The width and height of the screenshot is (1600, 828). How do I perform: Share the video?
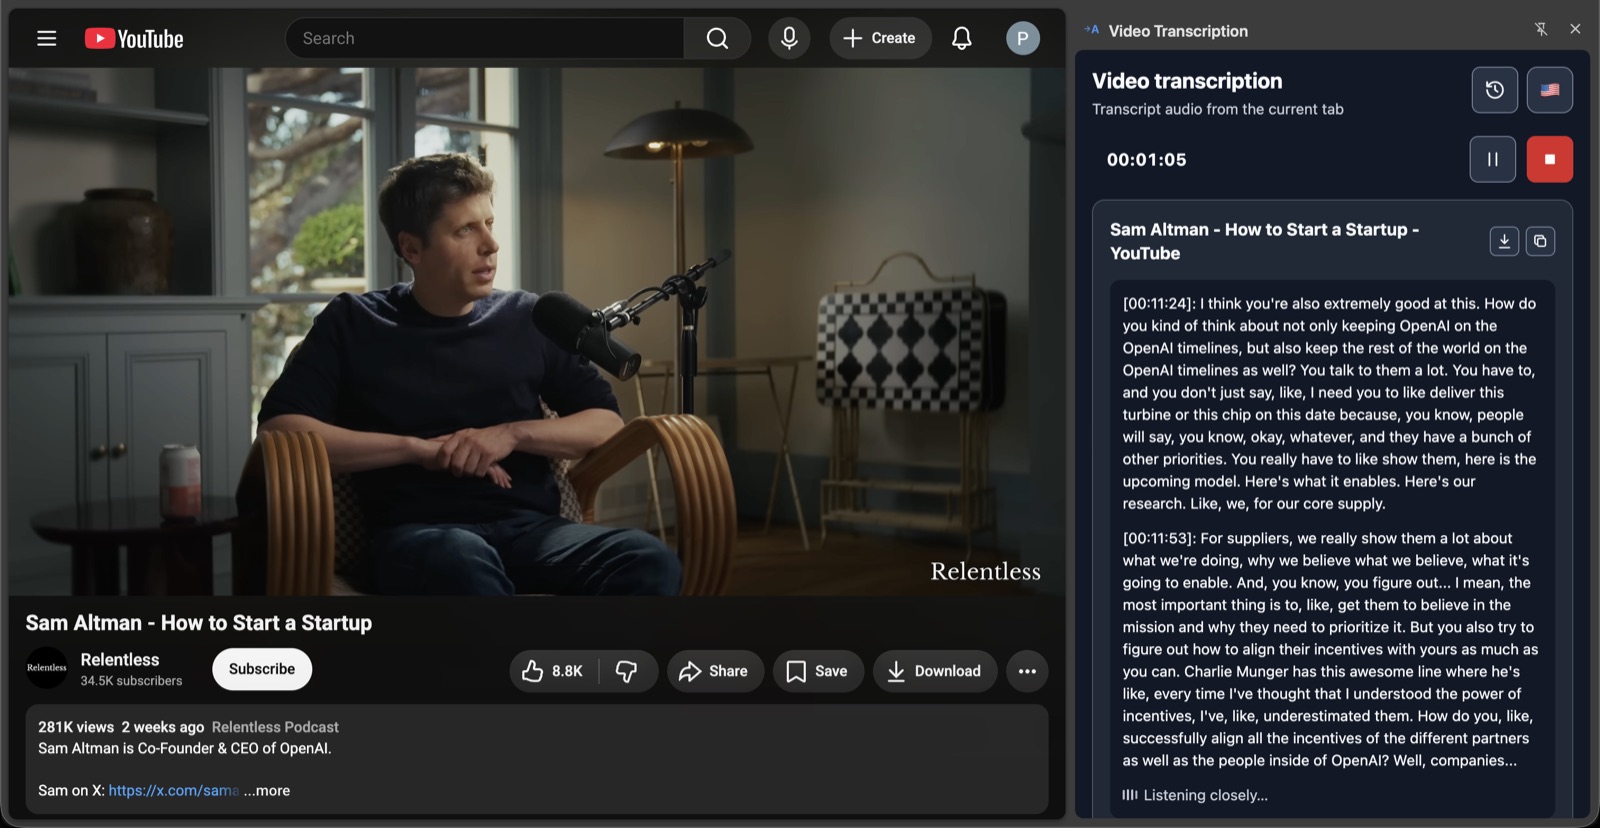tap(714, 671)
